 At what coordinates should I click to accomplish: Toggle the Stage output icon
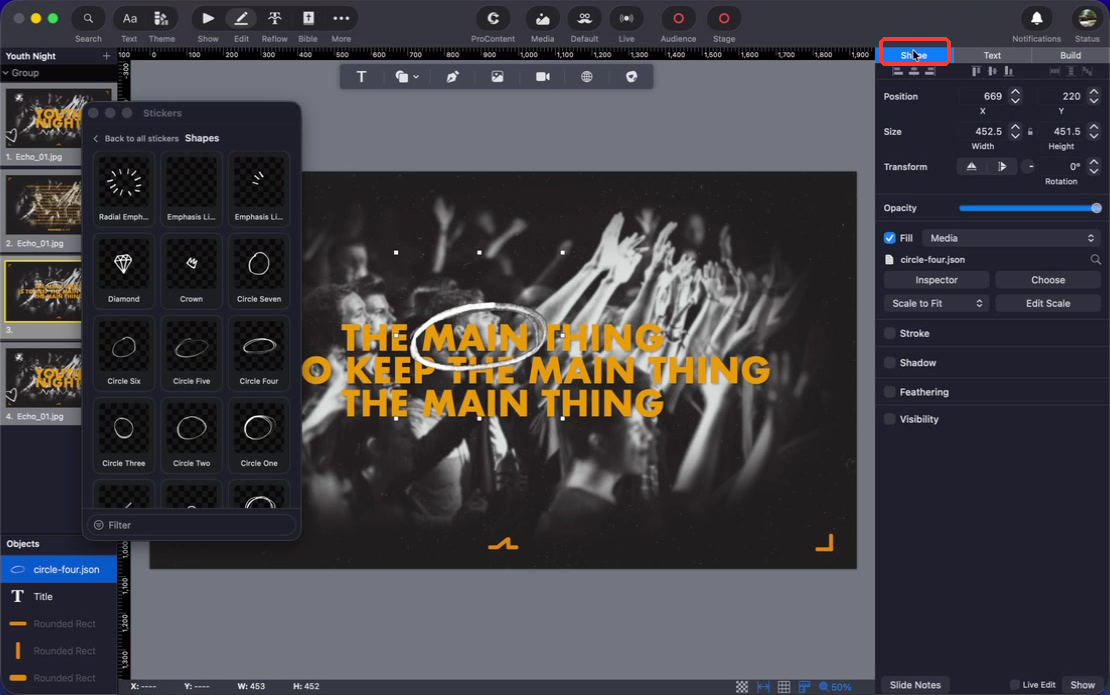[x=723, y=18]
